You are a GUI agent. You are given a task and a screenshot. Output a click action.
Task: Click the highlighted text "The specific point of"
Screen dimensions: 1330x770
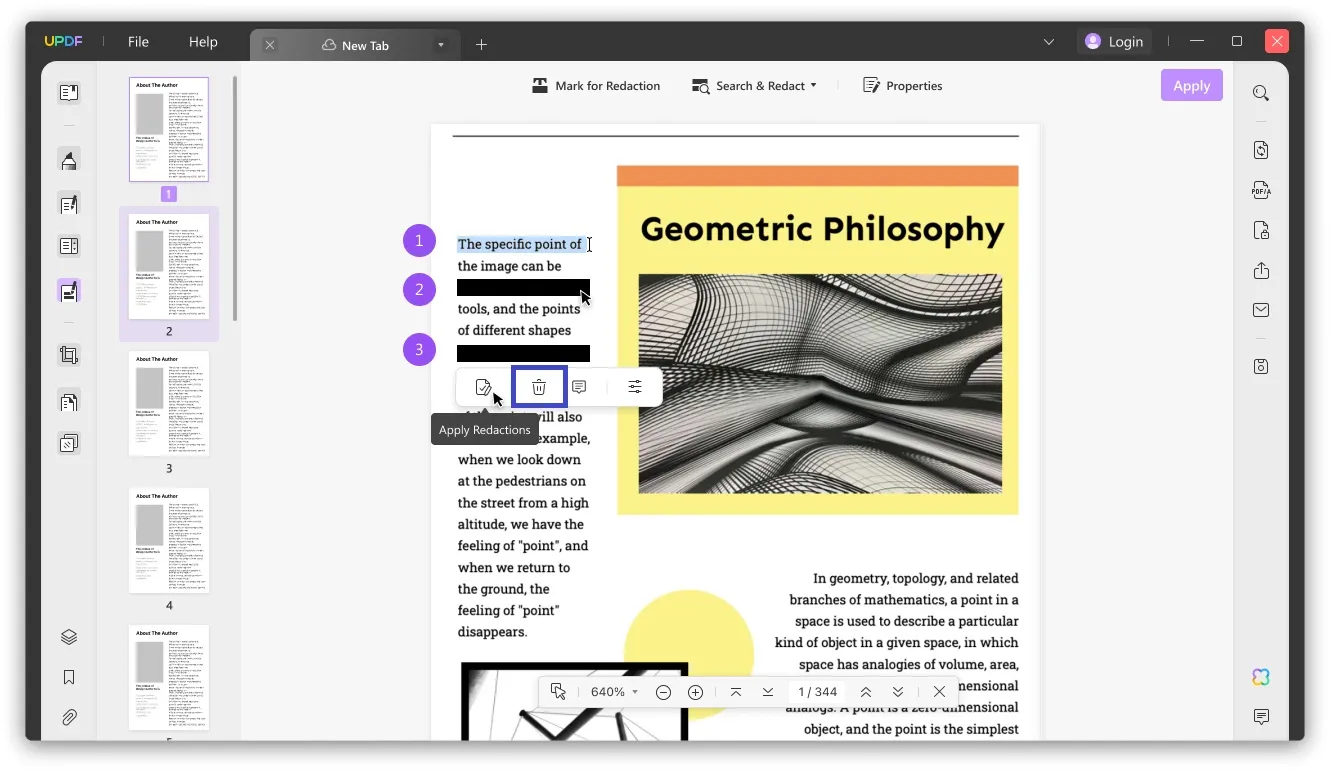pos(520,244)
